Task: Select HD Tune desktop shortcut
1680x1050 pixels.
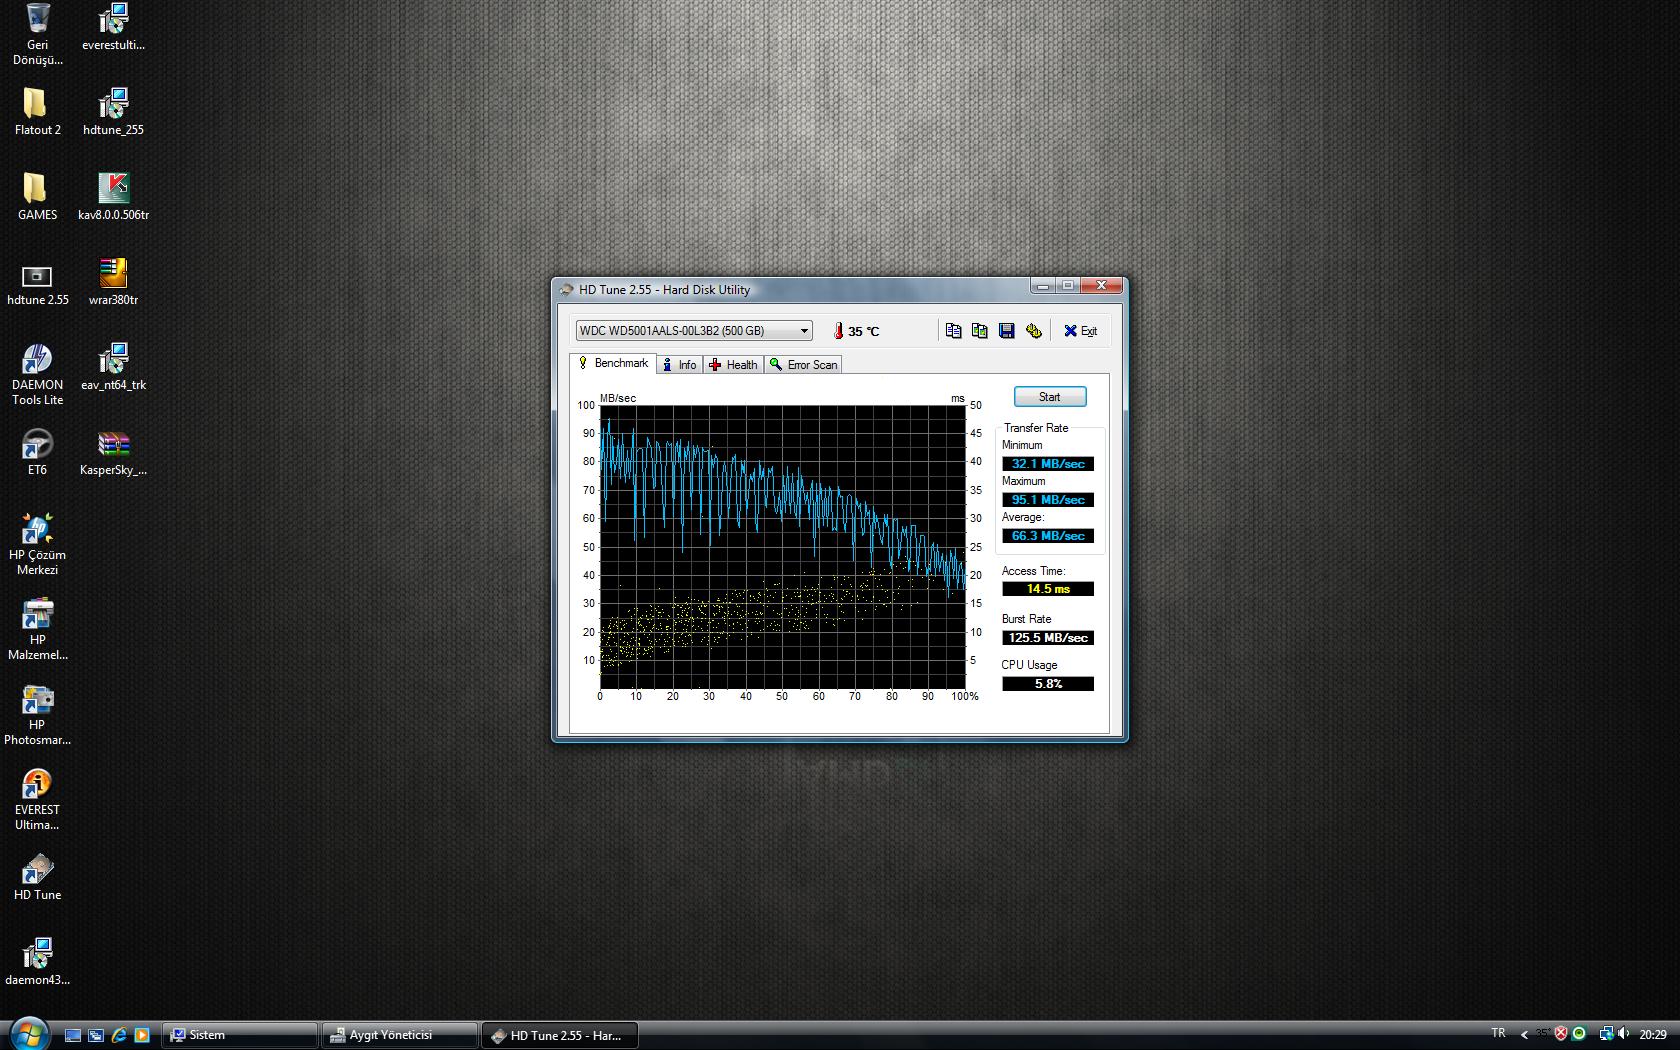Action: (x=37, y=877)
